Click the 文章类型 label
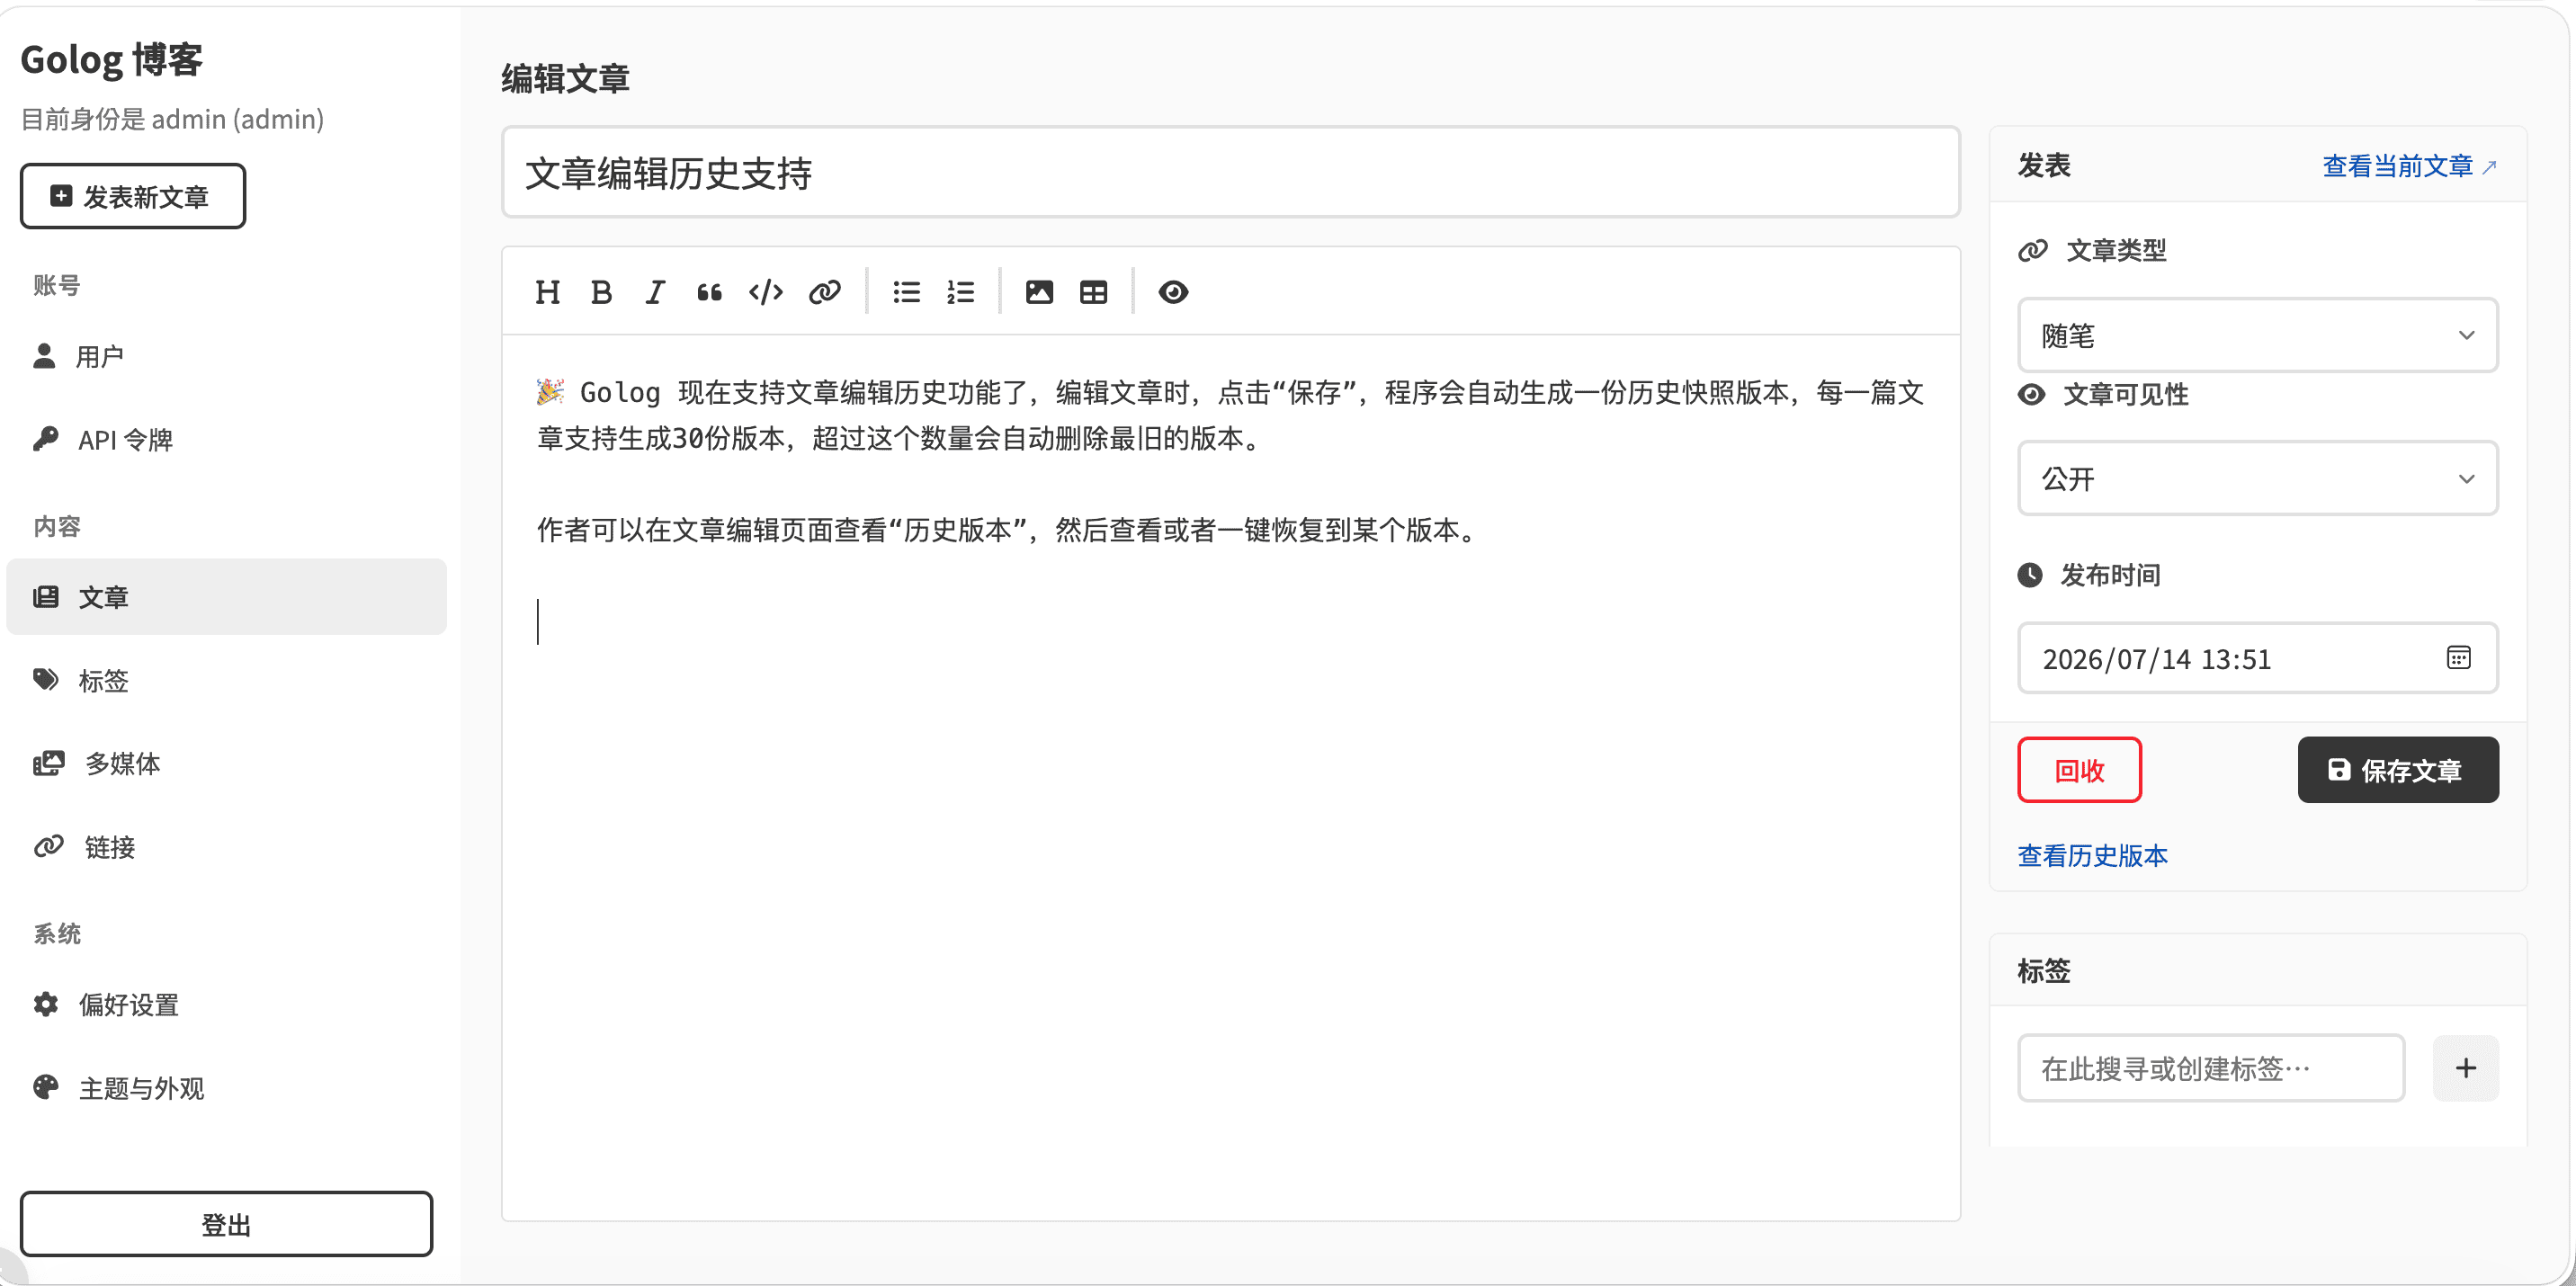This screenshot has height=1286, width=2576. click(2116, 250)
